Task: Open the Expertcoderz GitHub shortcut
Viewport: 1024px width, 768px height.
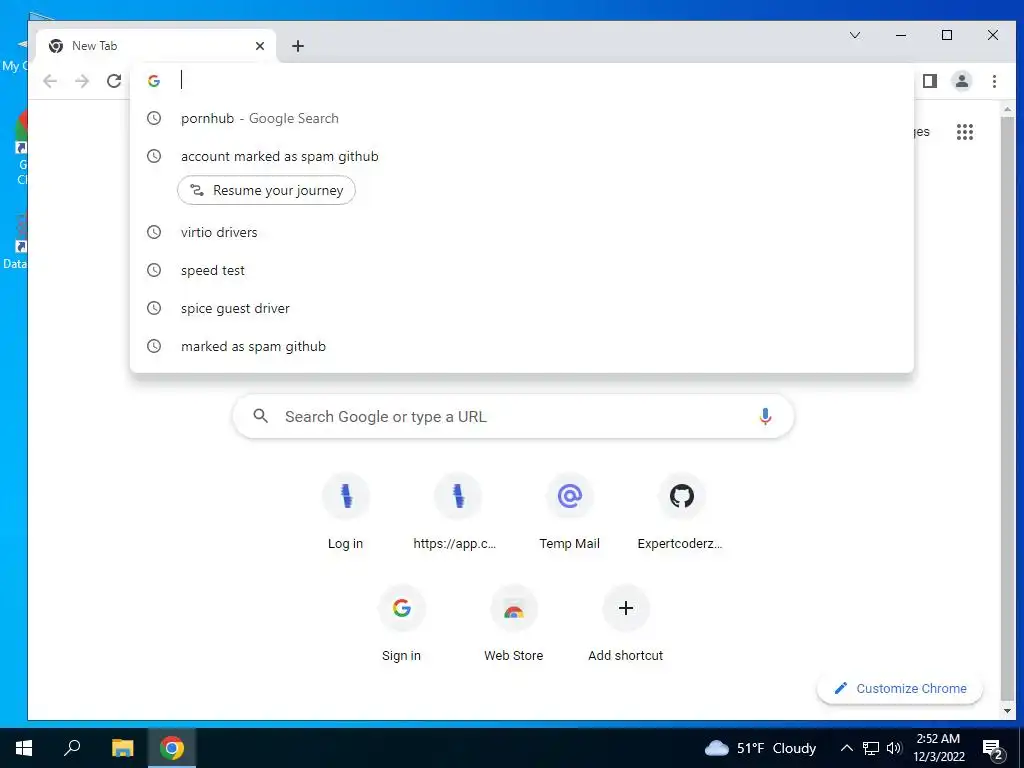Action: pyautogui.click(x=681, y=513)
